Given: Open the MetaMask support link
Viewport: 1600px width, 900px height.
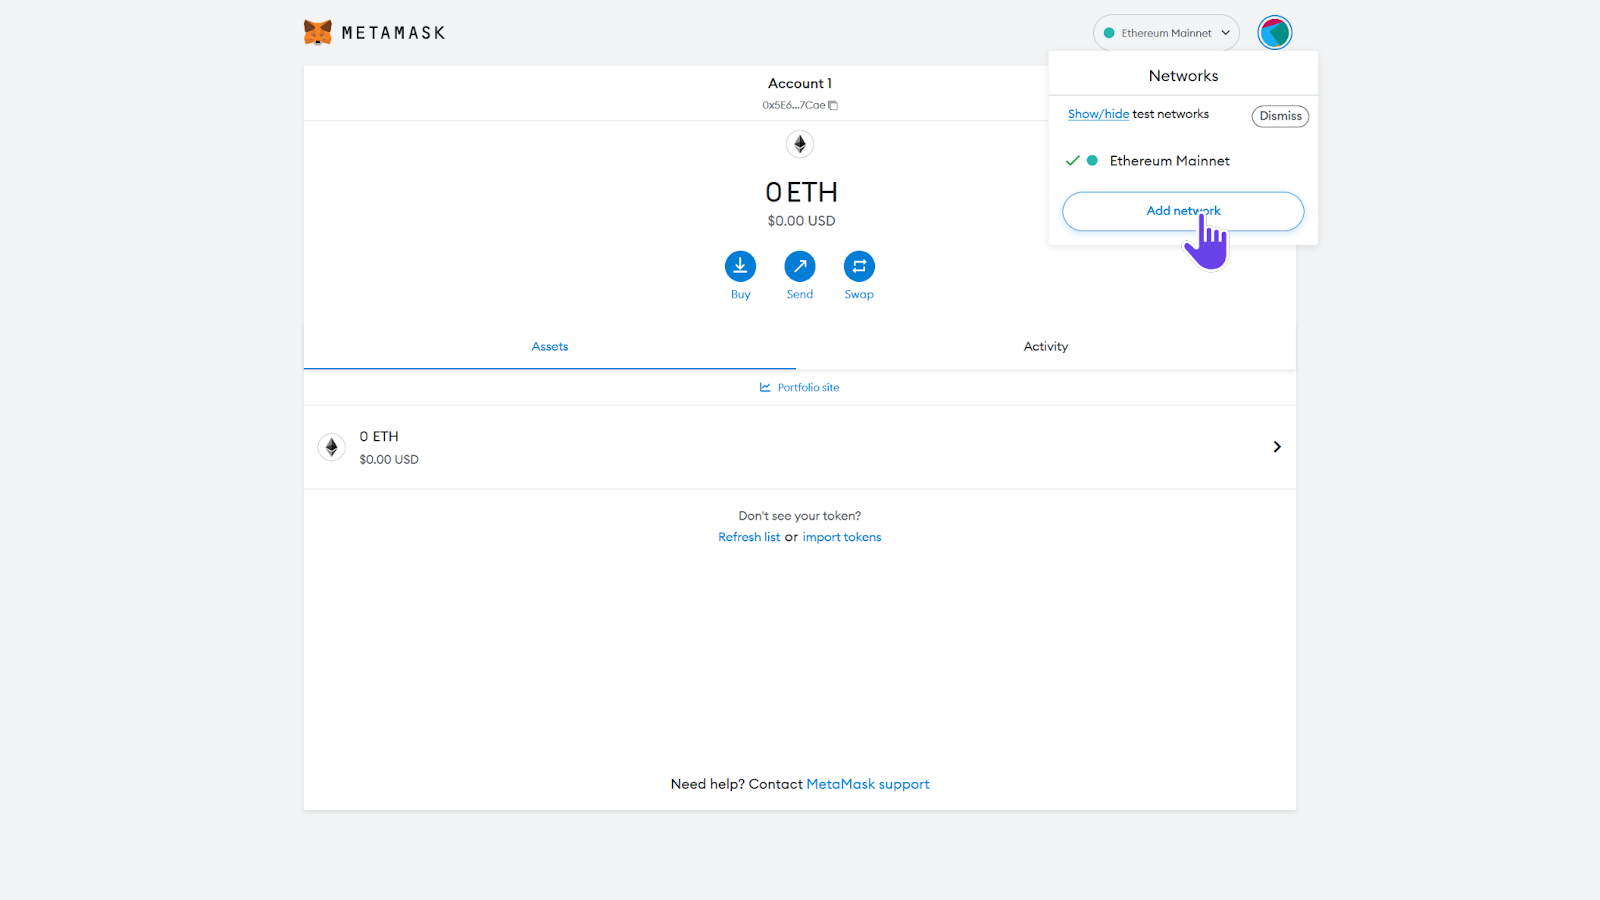Looking at the screenshot, I should [868, 784].
